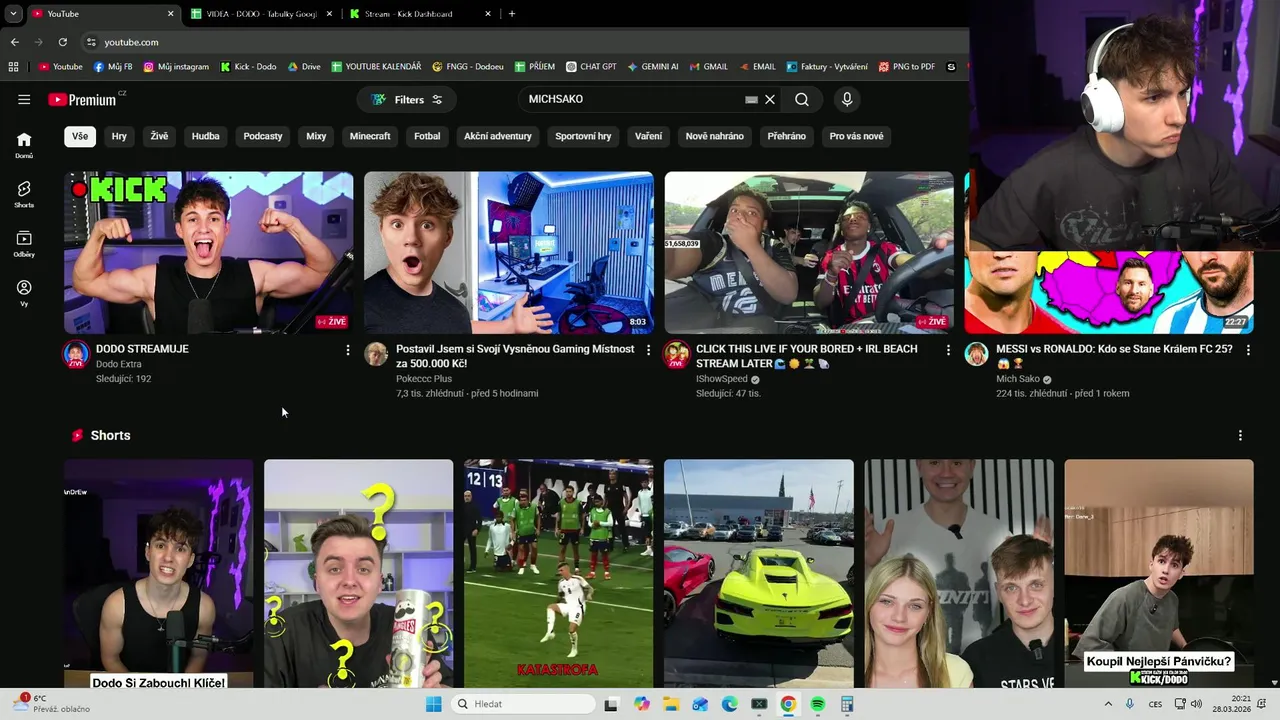Open DODO STREAMUJE video thumbnail

pyautogui.click(x=208, y=252)
